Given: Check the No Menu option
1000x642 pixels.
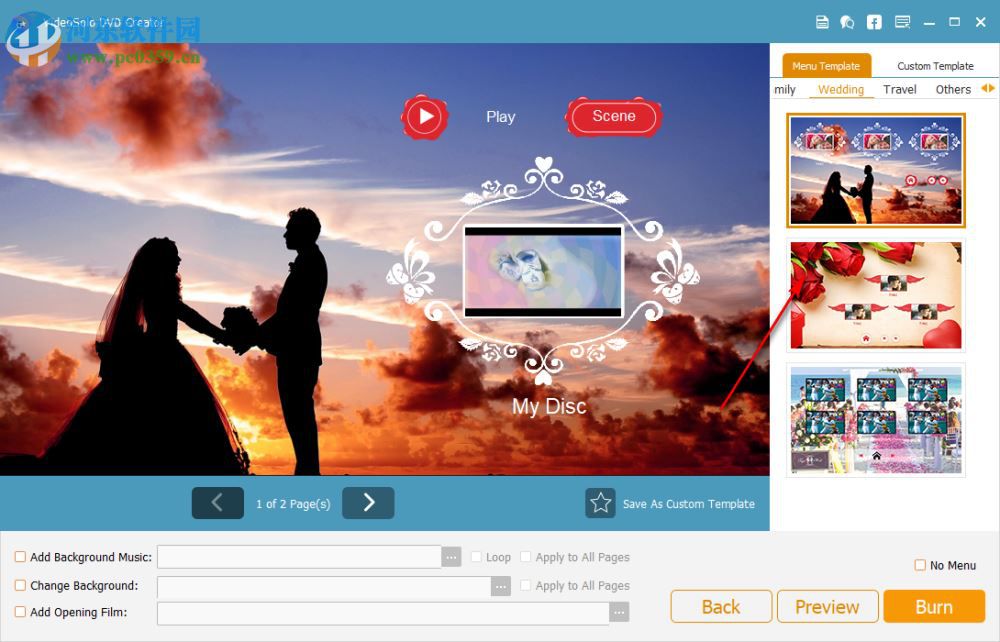Looking at the screenshot, I should click(919, 565).
